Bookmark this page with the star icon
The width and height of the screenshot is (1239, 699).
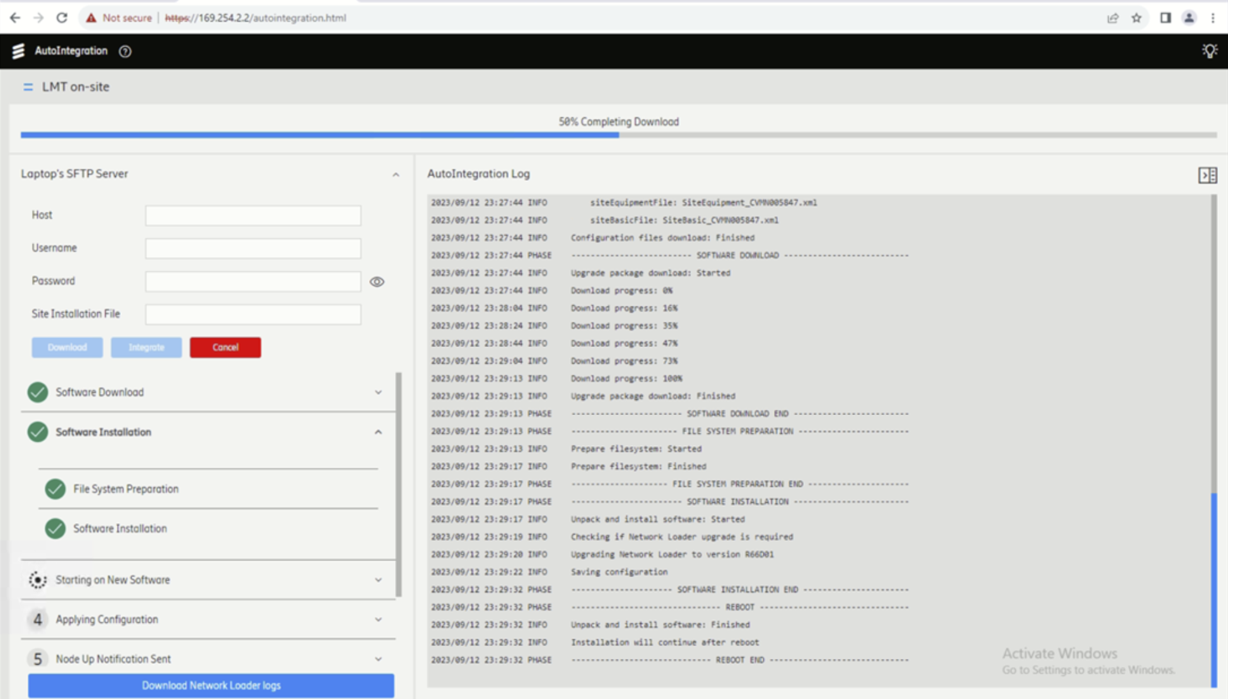click(1137, 18)
